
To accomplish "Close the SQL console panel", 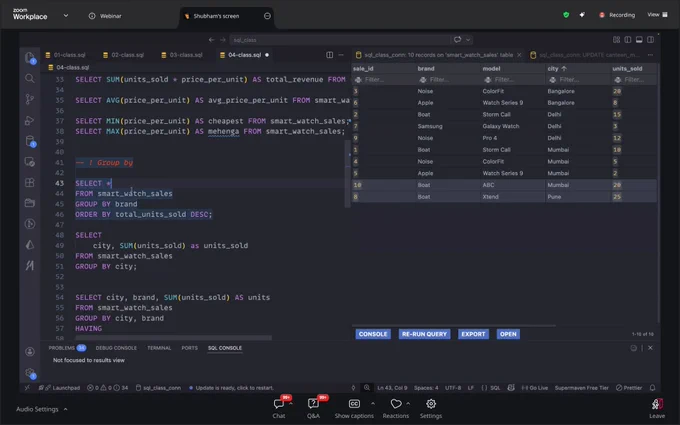I will (x=650, y=348).
